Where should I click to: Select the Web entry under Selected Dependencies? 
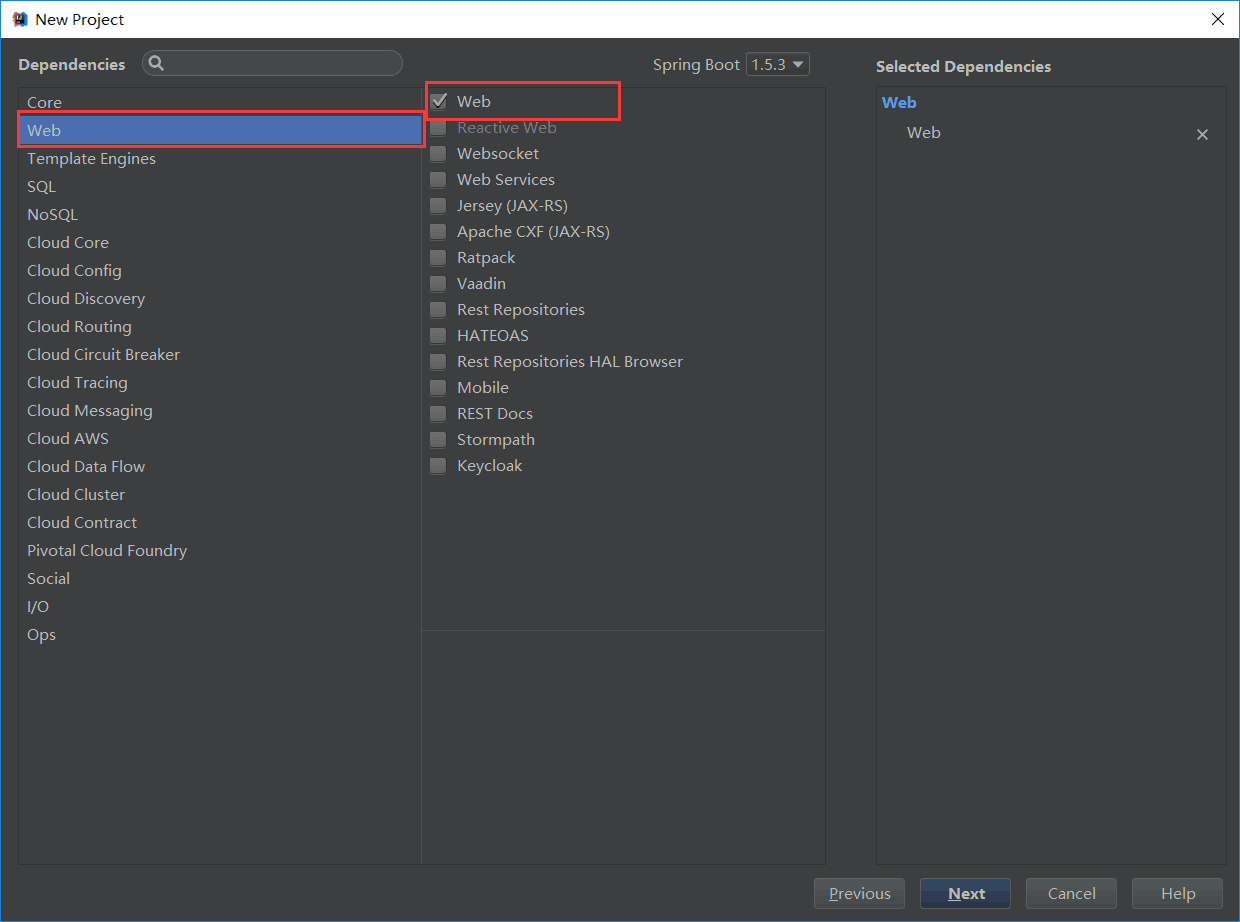tap(923, 132)
